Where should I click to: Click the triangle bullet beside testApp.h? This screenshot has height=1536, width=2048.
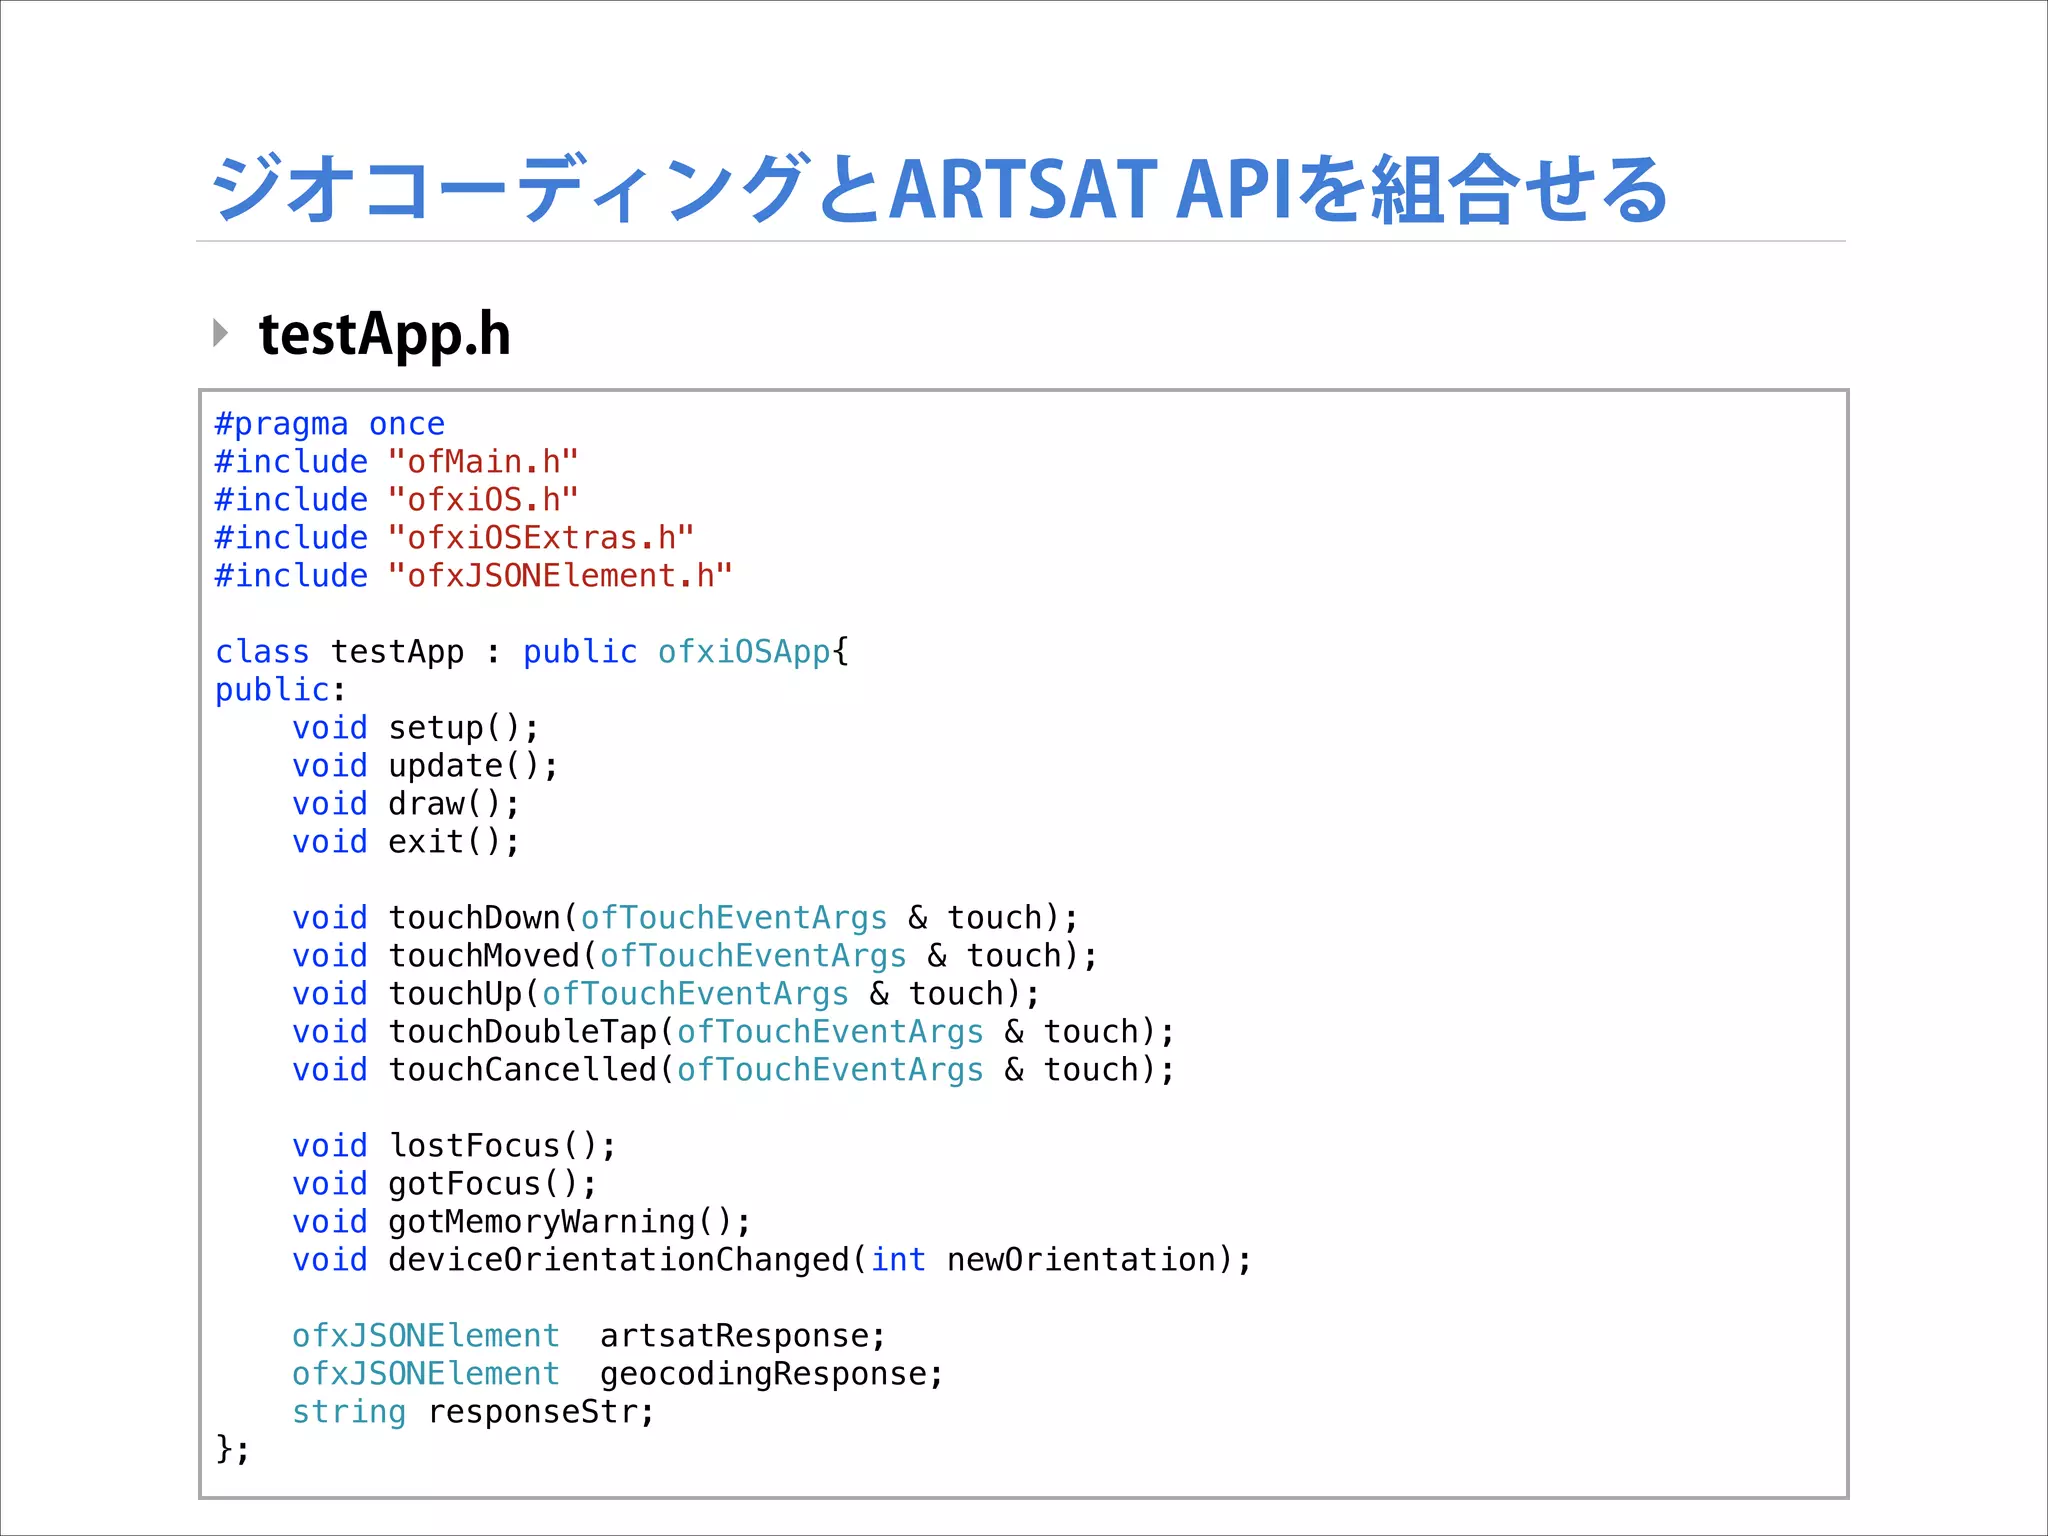pos(221,333)
